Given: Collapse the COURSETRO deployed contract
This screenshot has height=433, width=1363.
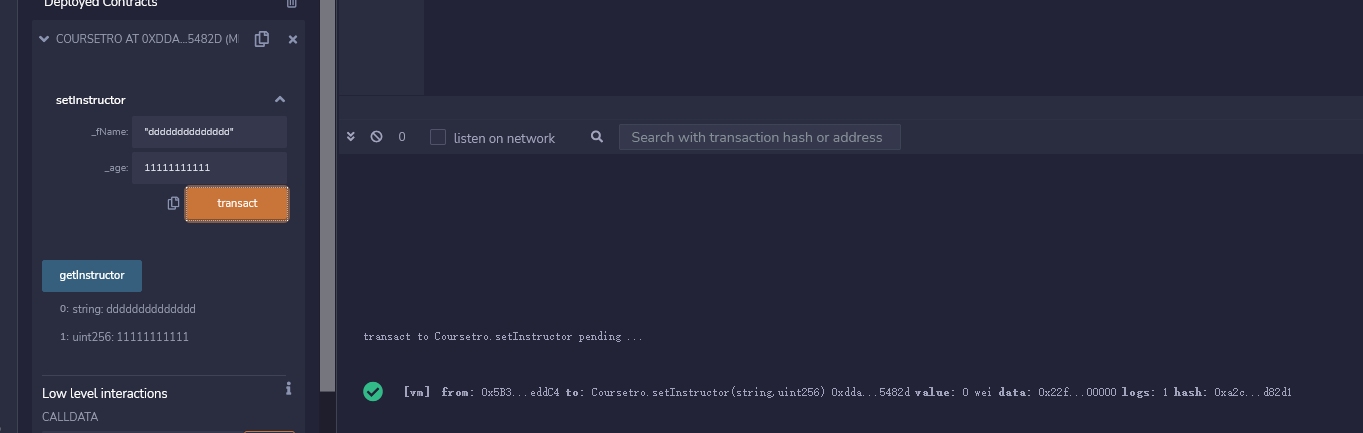Looking at the screenshot, I should 43,39.
